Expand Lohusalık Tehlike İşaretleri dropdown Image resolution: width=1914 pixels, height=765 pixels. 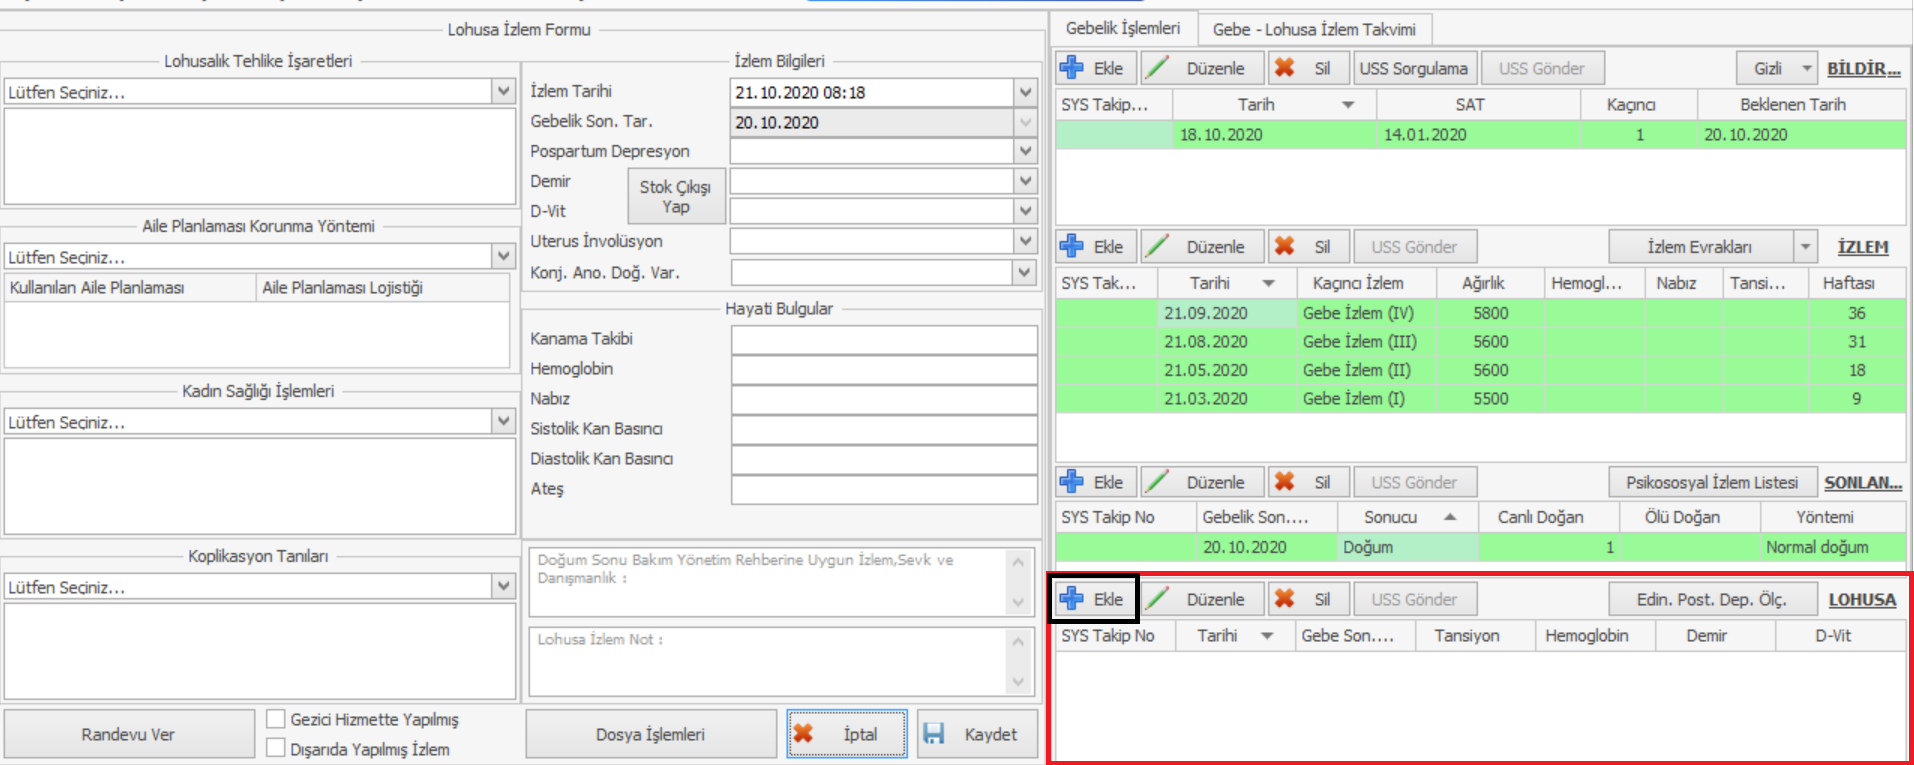pyautogui.click(x=504, y=91)
